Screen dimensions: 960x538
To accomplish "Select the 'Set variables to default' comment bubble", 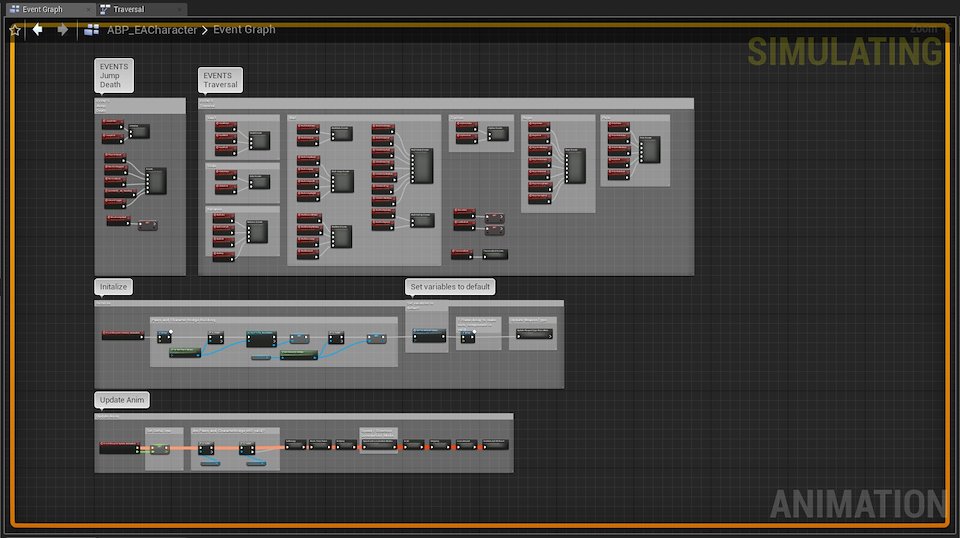I will click(450, 286).
